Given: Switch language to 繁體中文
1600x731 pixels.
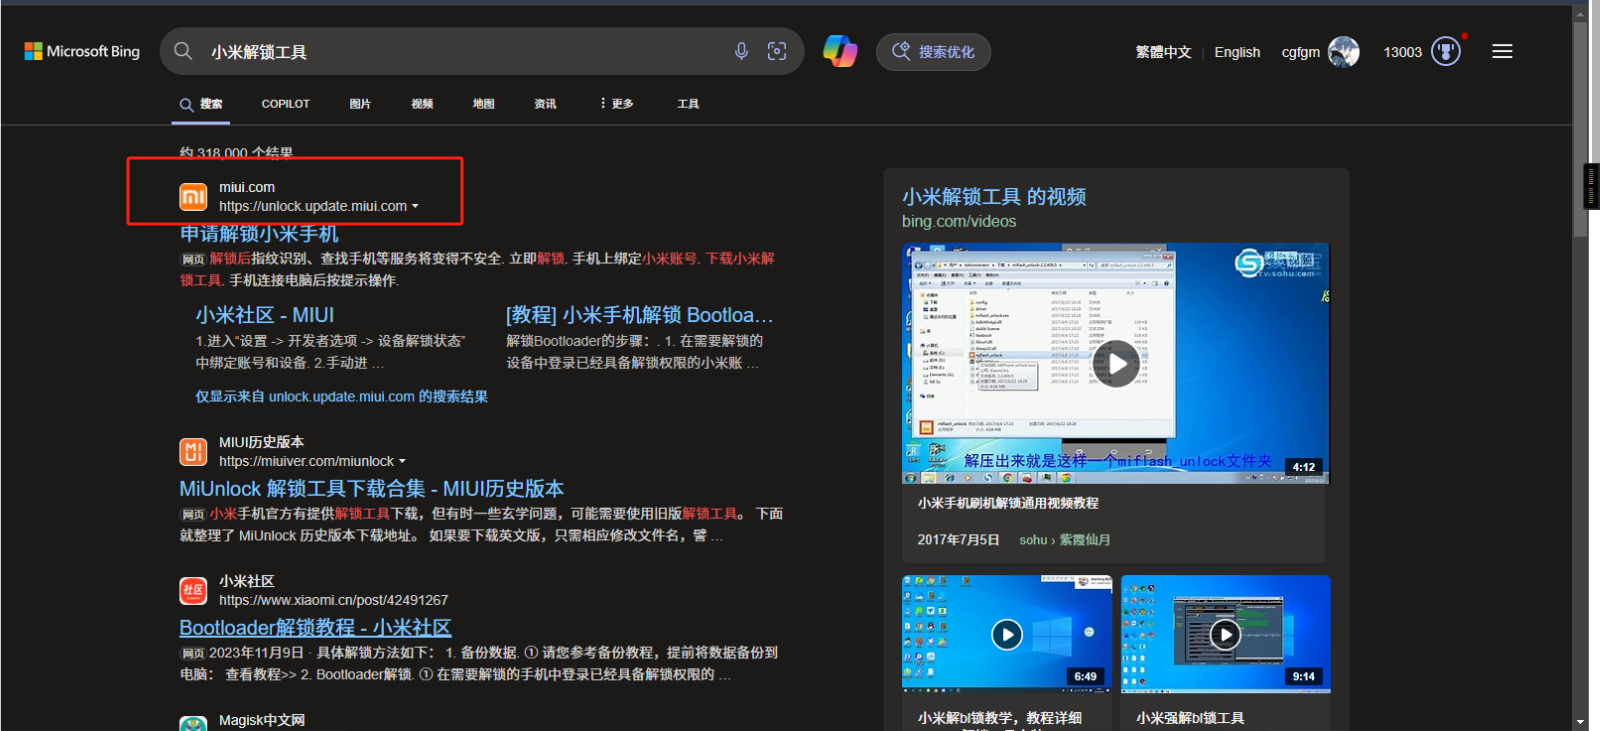Looking at the screenshot, I should point(1163,52).
